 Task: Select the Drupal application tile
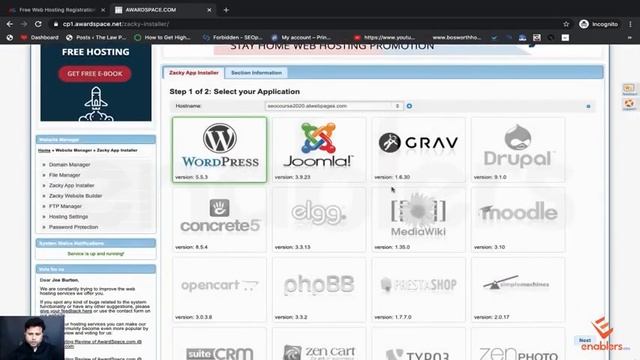(518, 150)
